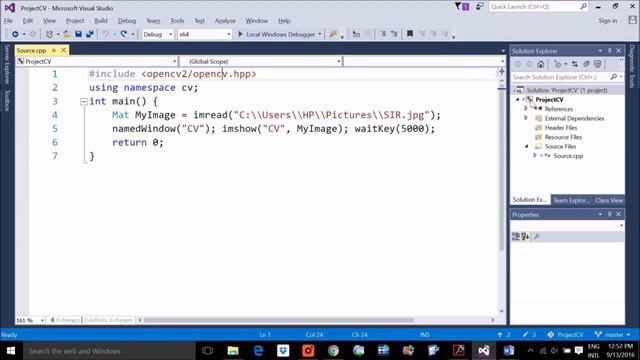
Task: Click the Categorized icon in Properties panel
Action: coord(516,236)
